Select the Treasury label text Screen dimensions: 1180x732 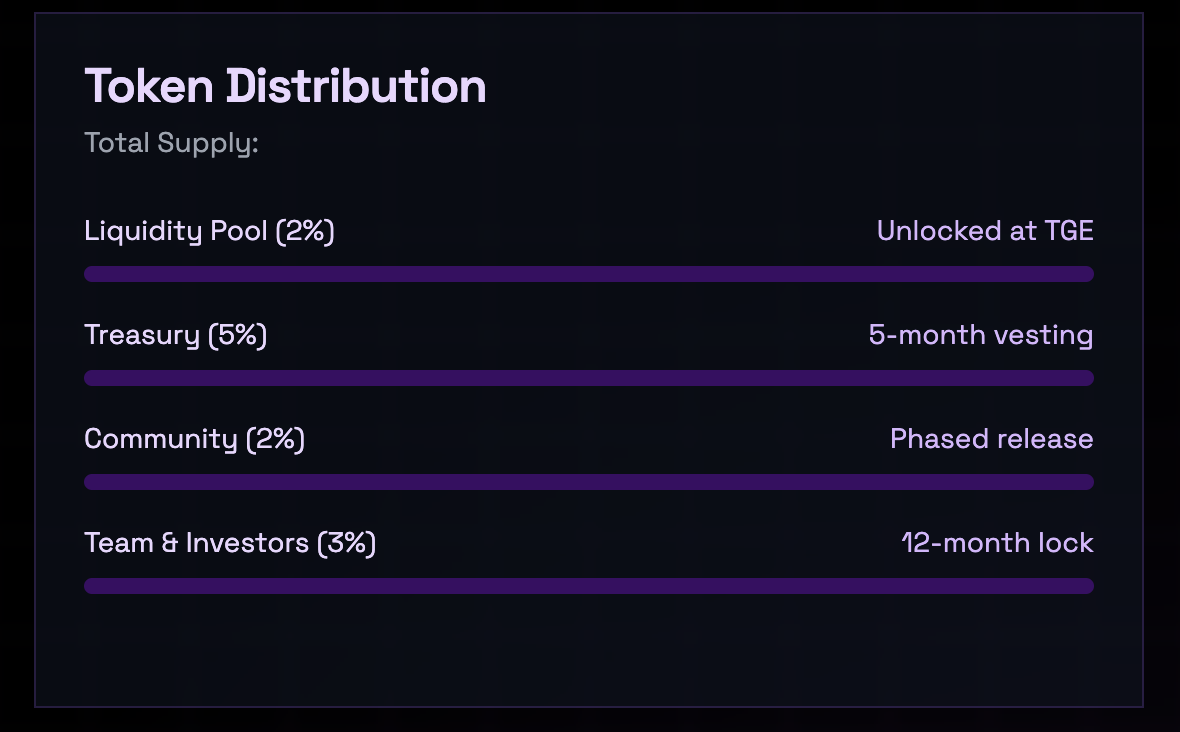tap(142, 335)
